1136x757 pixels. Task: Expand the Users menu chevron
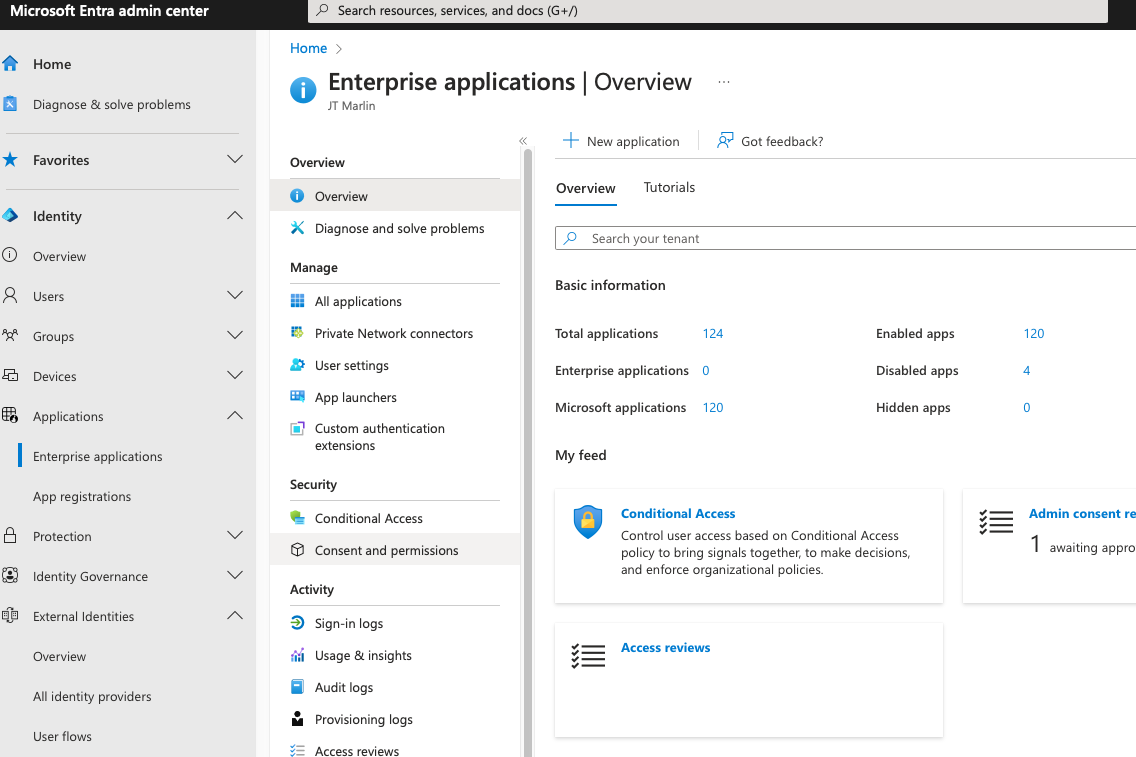click(235, 296)
